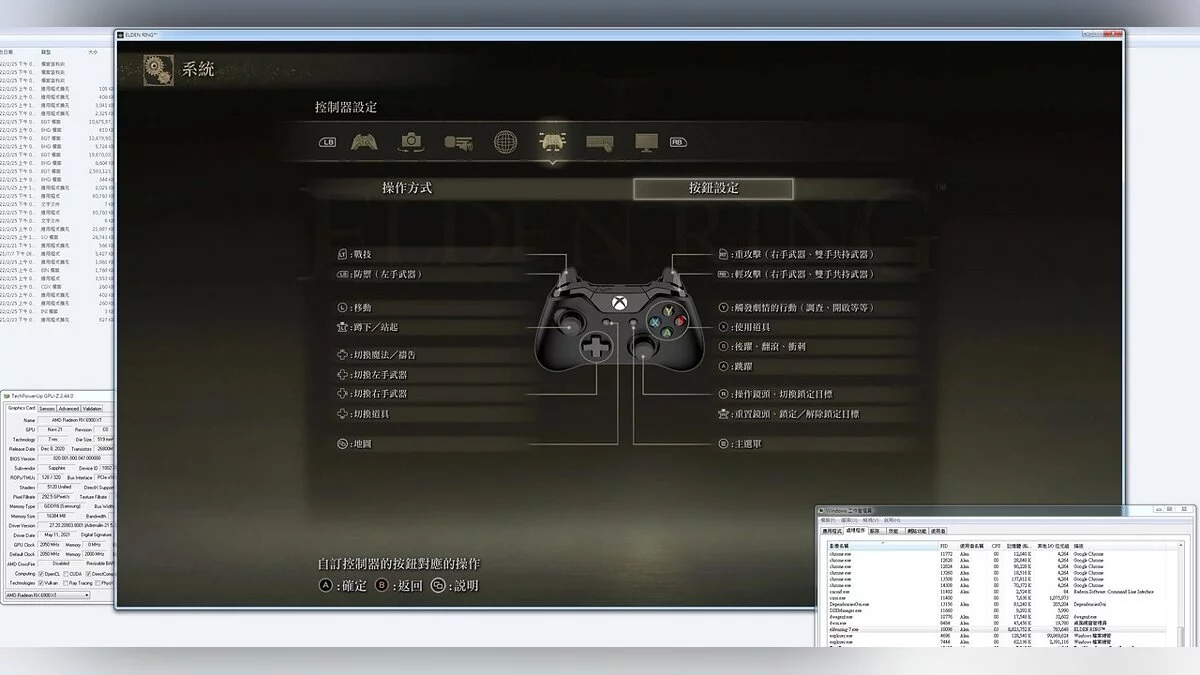Image resolution: width=1200 pixels, height=675 pixels.
Task: Open the display settings monitor icon
Action: [645, 141]
